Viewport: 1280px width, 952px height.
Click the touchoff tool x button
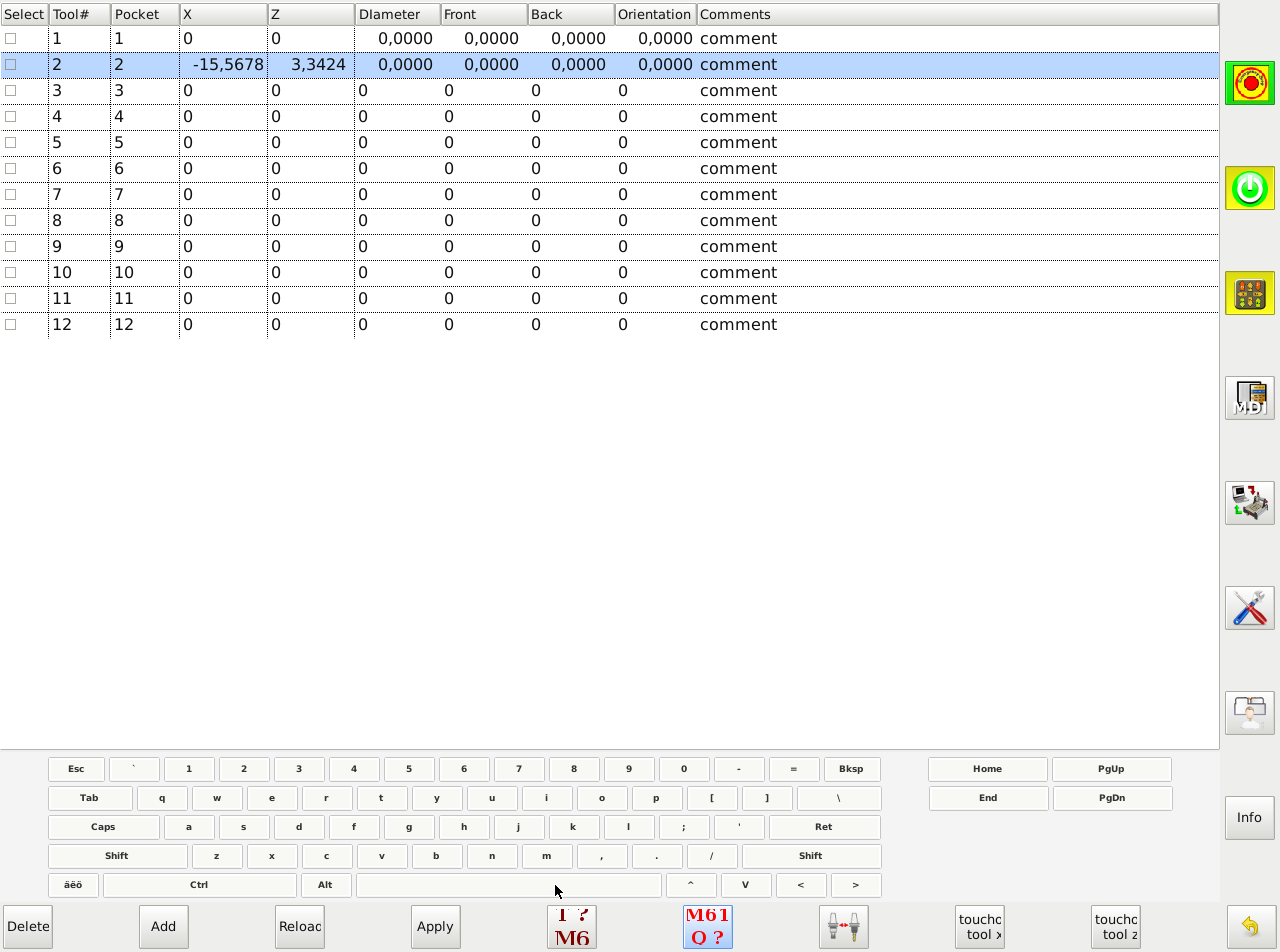click(x=980, y=927)
